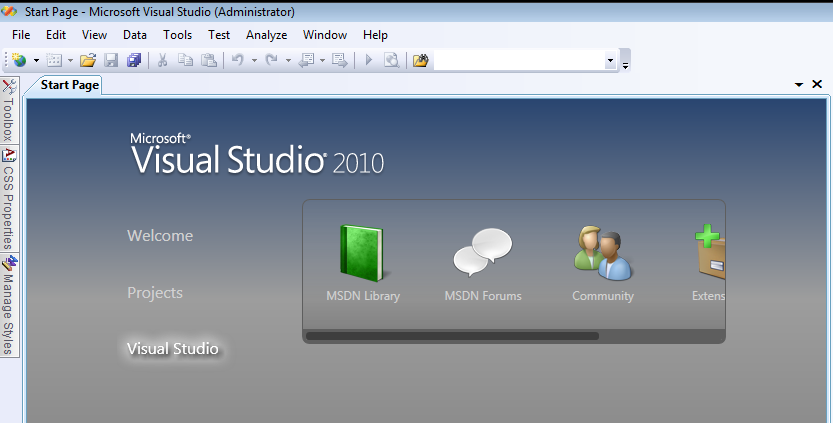Open the Navigate Backward dropdown arrow

[322, 61]
